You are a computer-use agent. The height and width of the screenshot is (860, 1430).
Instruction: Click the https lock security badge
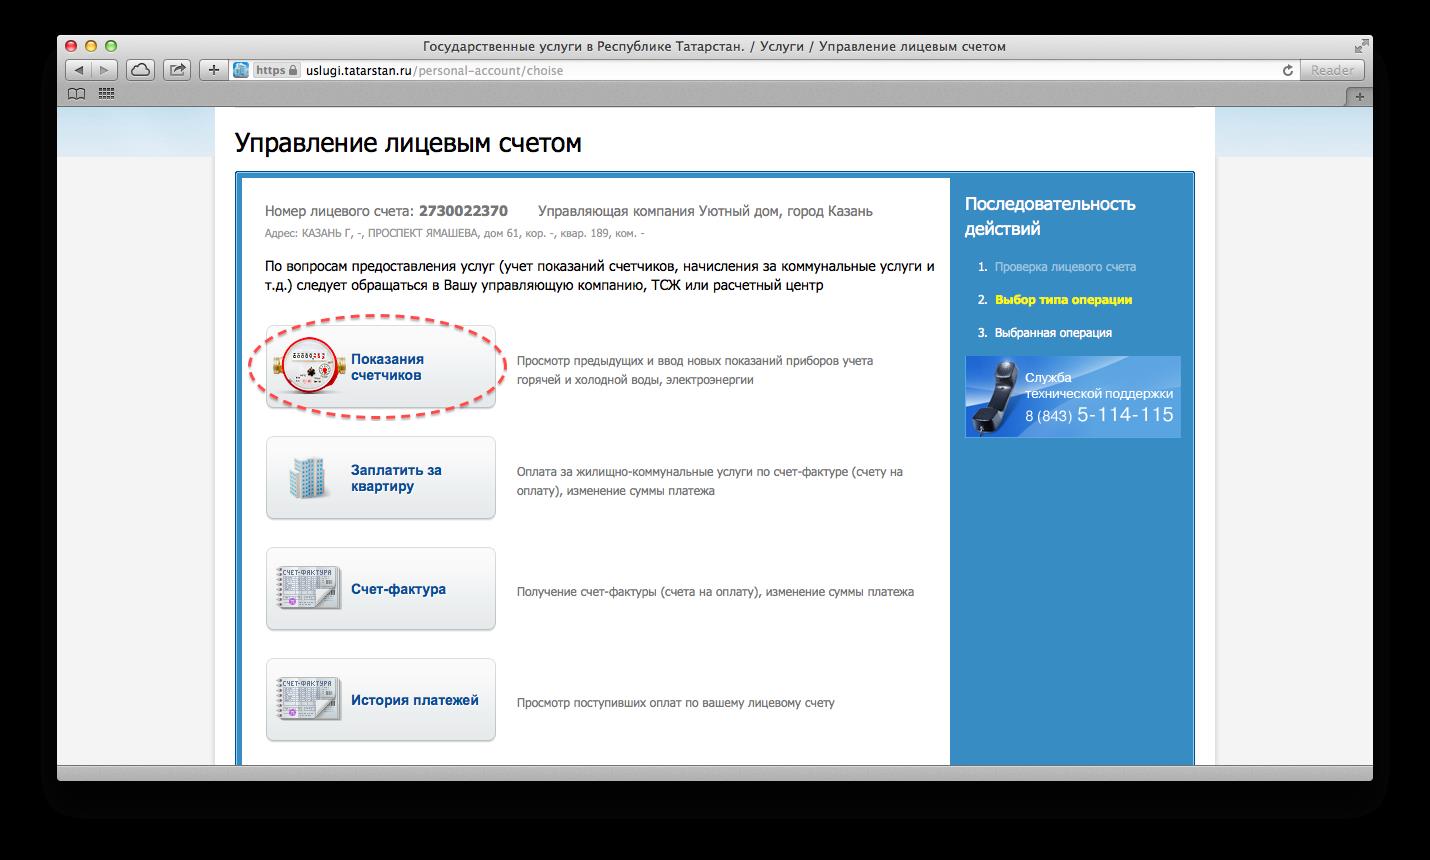[276, 70]
